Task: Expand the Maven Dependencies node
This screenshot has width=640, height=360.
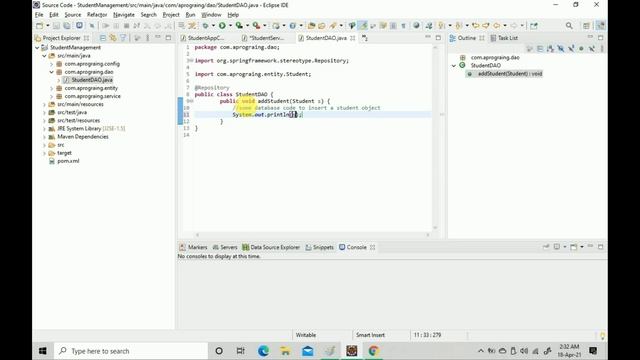Action: [x=44, y=137]
